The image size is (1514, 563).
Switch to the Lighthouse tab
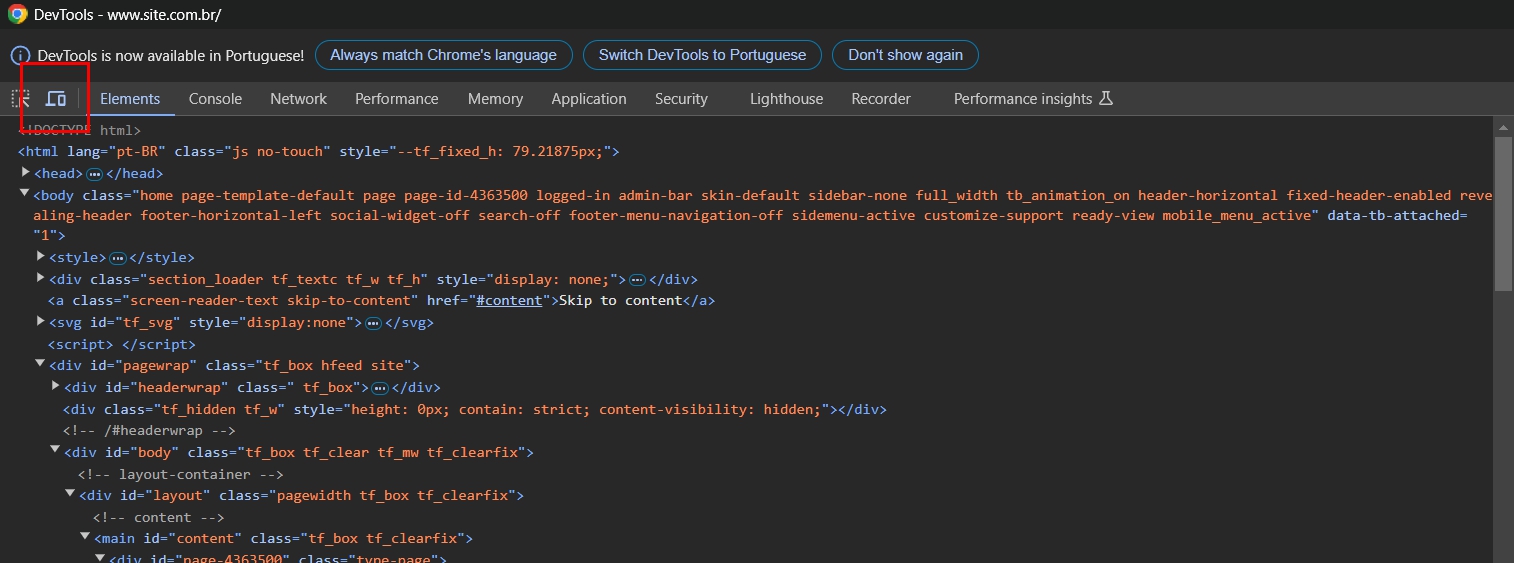[786, 99]
